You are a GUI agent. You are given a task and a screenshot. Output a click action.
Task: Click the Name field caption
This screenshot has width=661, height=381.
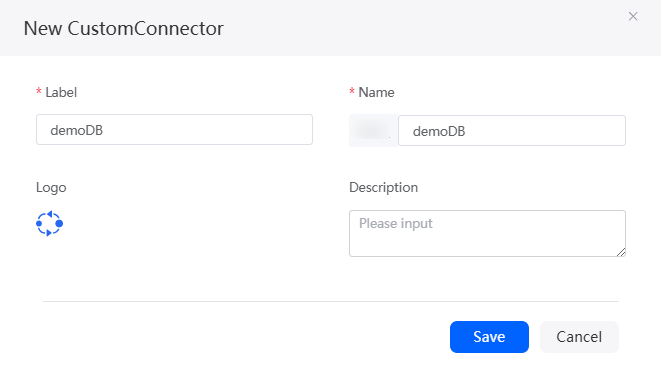point(376,92)
